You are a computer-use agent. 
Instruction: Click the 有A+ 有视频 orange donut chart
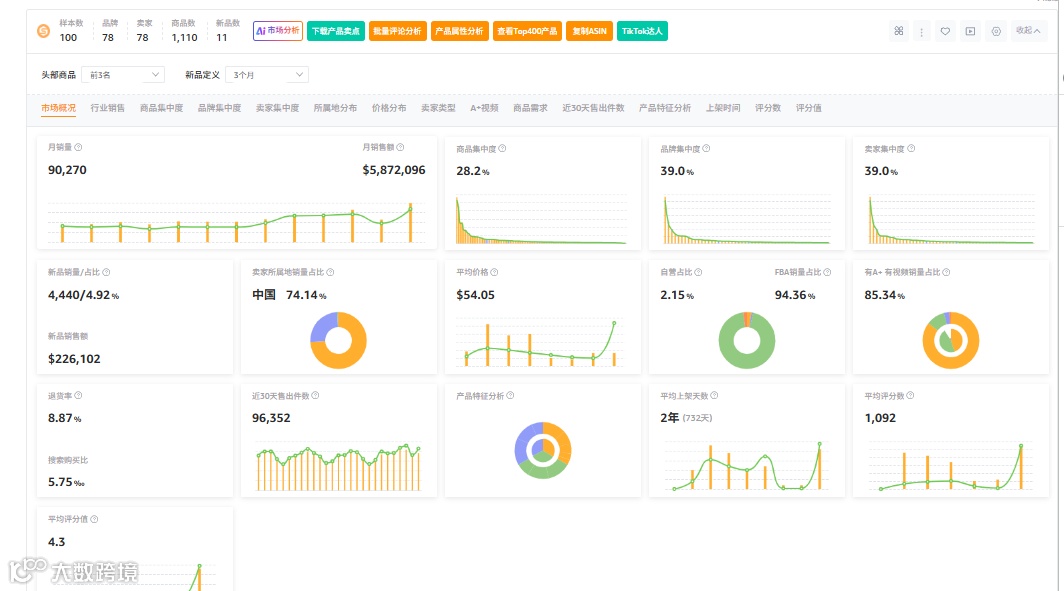coord(951,340)
